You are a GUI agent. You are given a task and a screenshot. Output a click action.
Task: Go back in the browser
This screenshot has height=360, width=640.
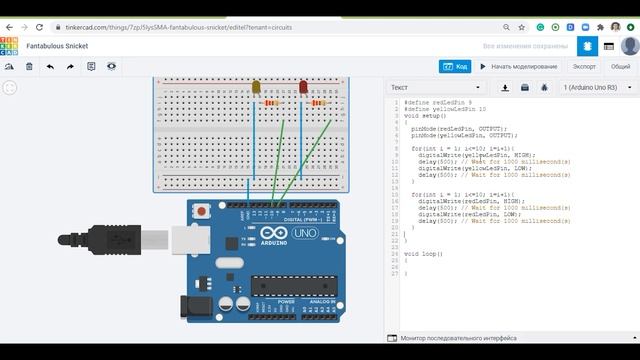point(9,27)
